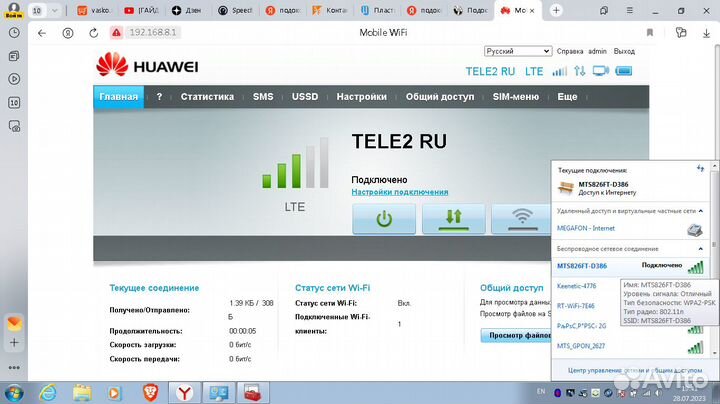Open the Настройки menu item
The height and width of the screenshot is (404, 720).
click(361, 97)
